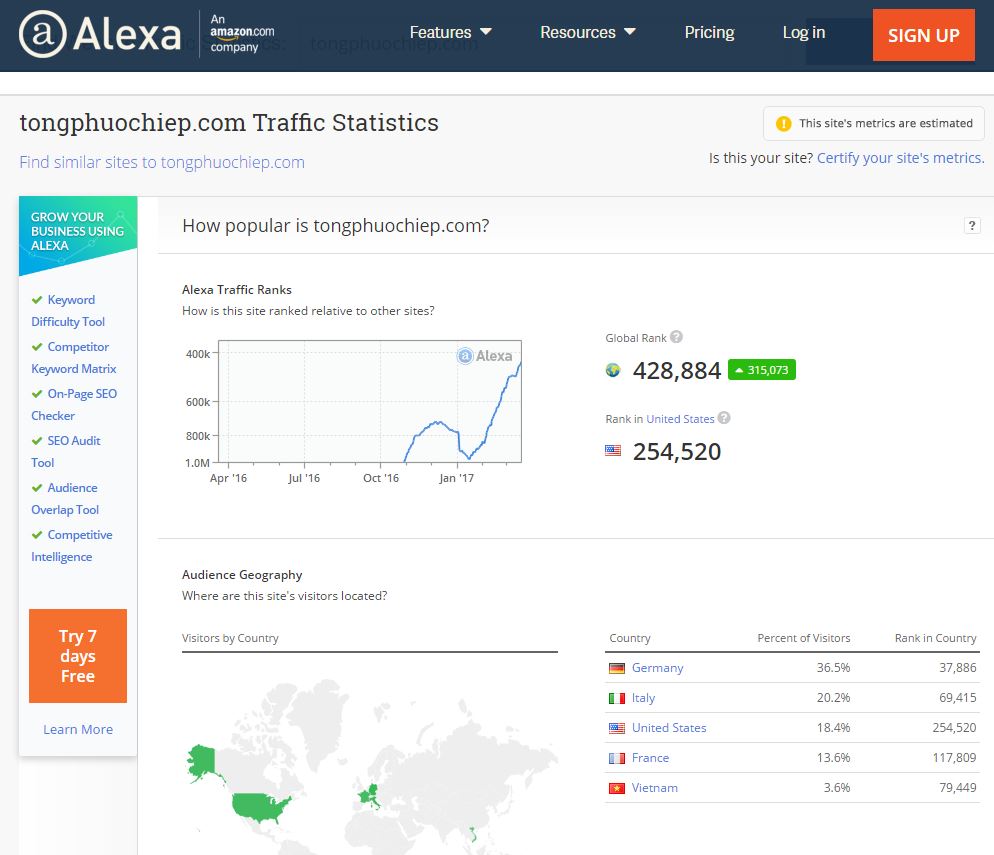Open United States country link in table
Viewport: 994px width, 855px height.
[x=669, y=728]
